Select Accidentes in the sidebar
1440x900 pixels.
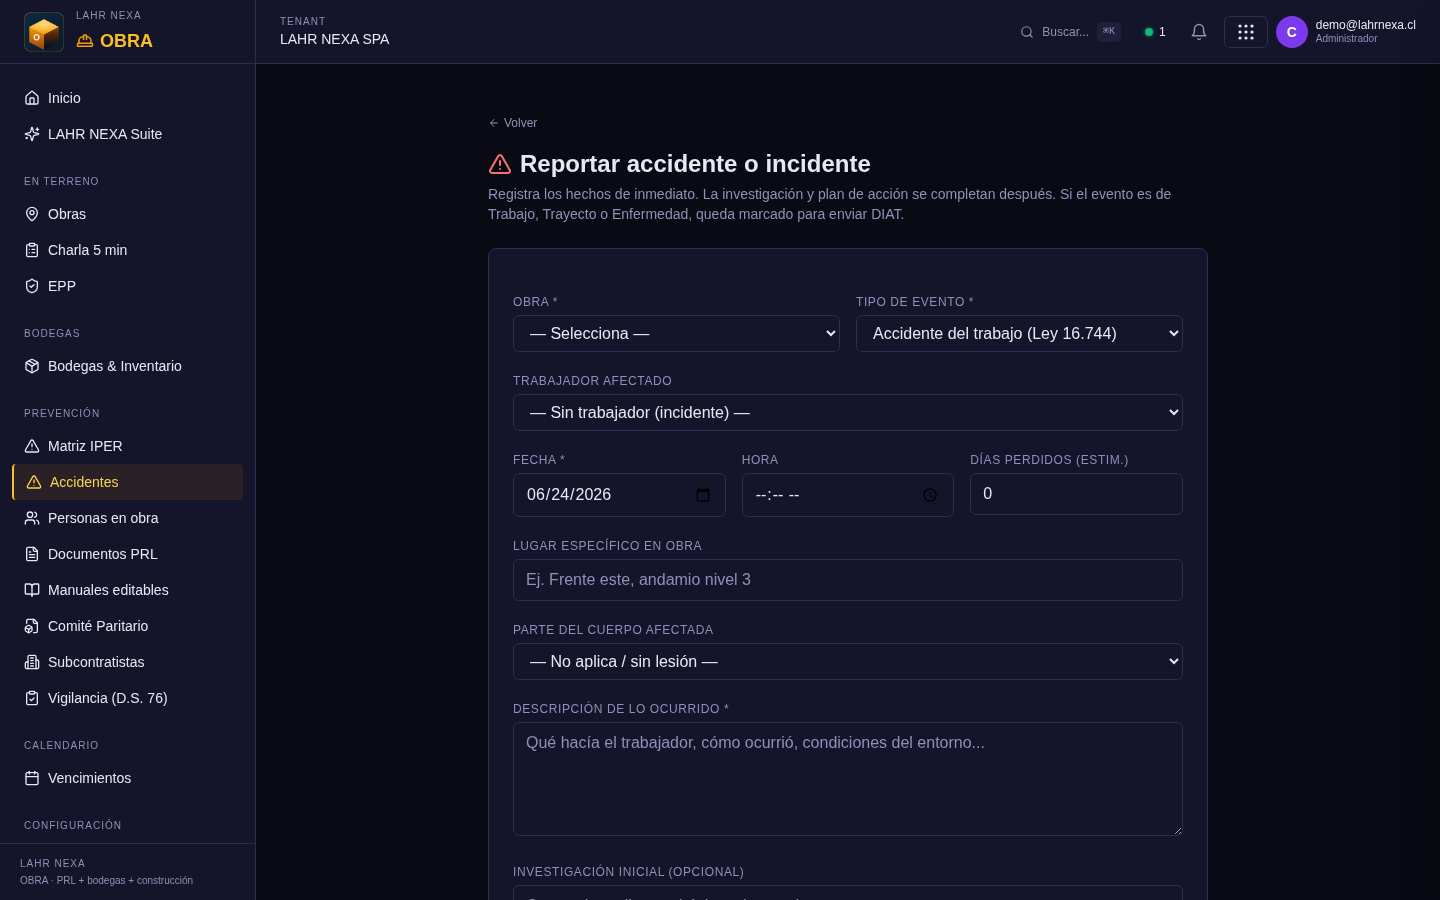point(128,482)
